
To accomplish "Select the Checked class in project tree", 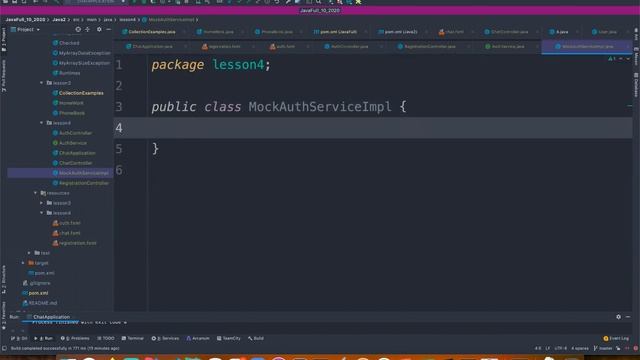I will click(66, 43).
